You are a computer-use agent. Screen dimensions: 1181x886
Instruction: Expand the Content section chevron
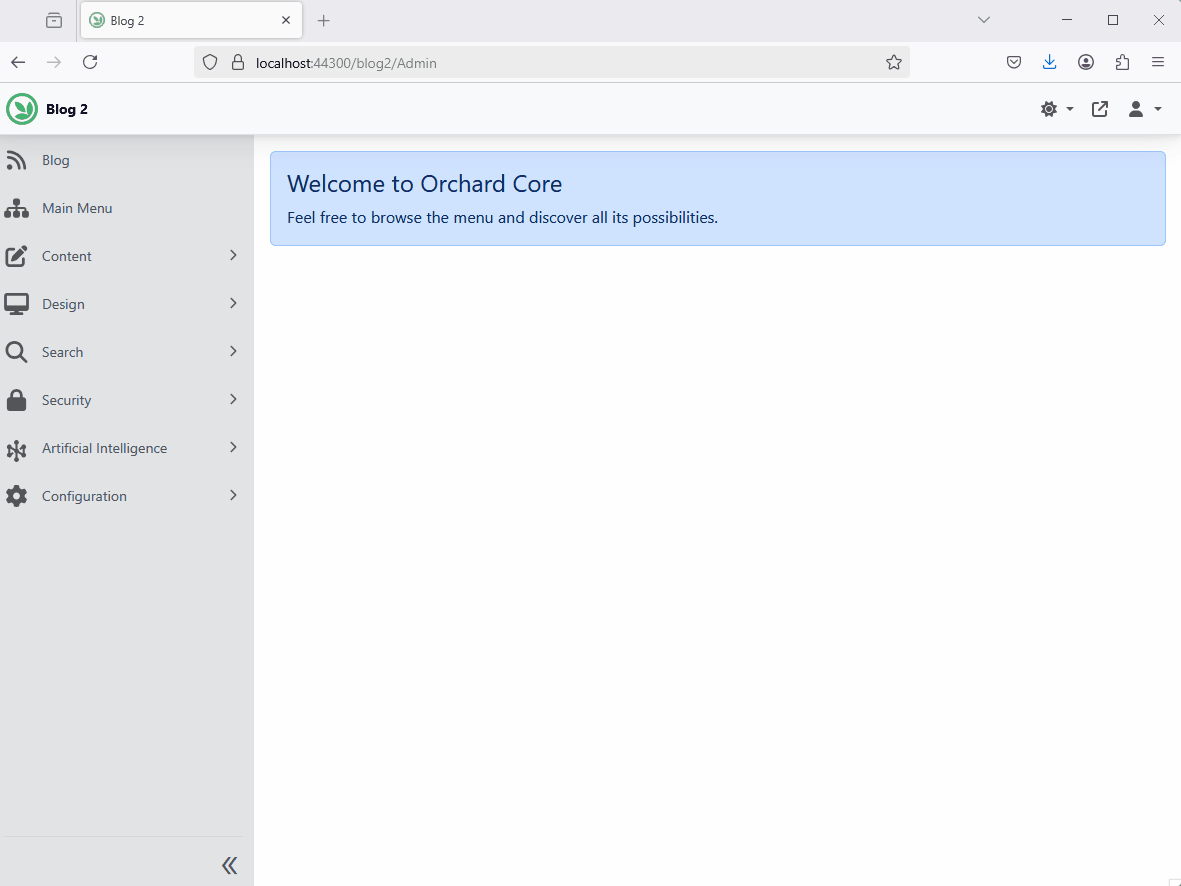[233, 256]
